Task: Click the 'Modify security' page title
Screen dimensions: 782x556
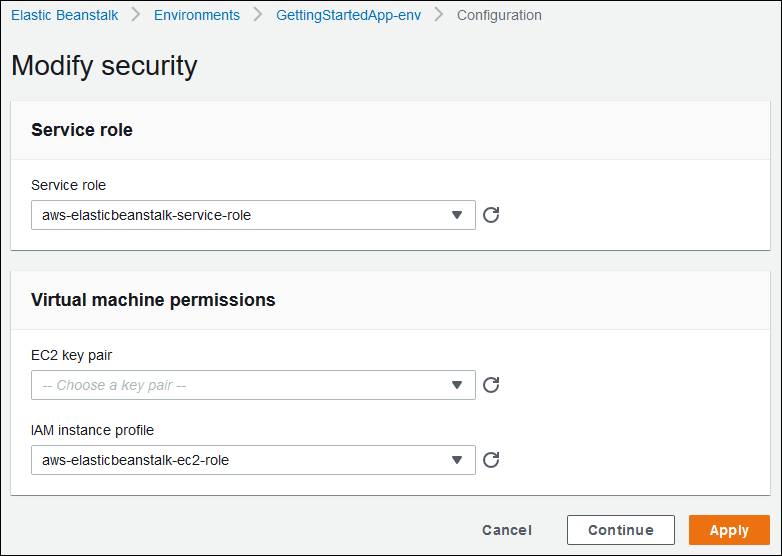Action: (104, 66)
